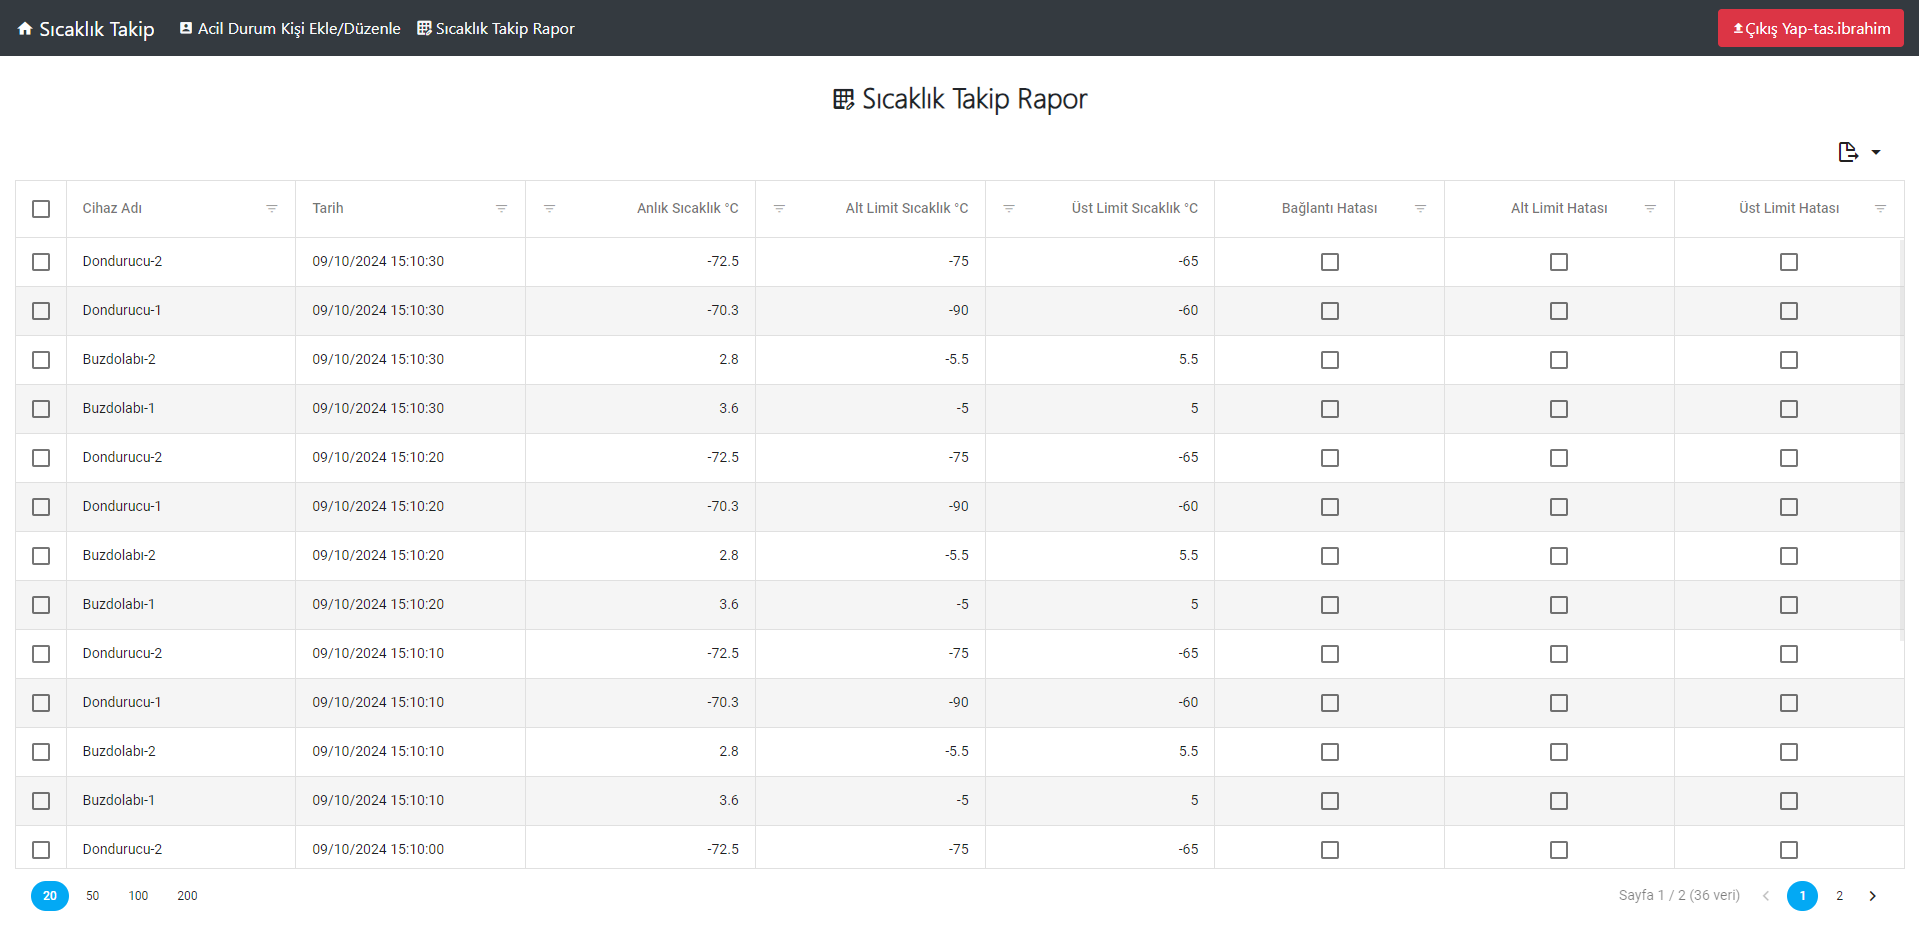Set page size to 50 rows

click(92, 896)
